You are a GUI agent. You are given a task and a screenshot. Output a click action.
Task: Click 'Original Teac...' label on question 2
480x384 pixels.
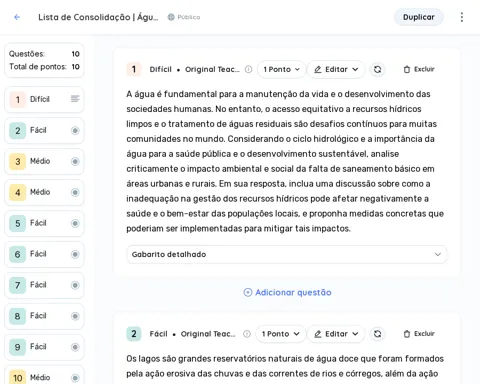click(x=208, y=334)
